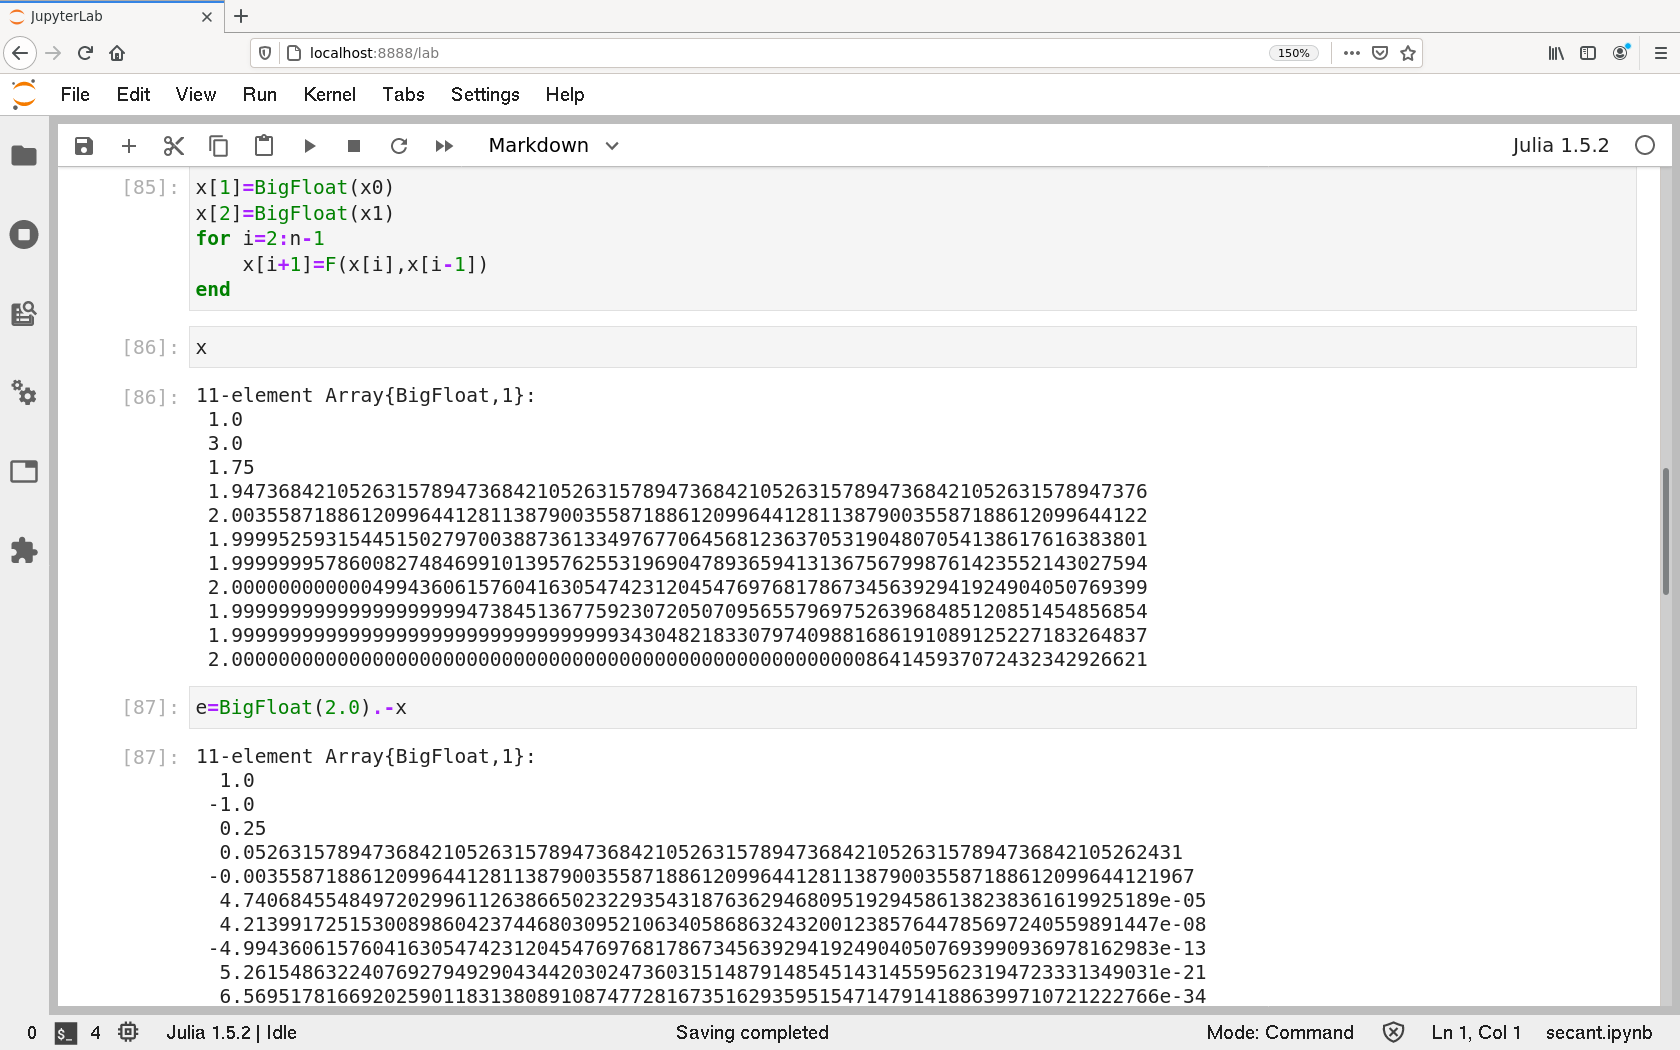The height and width of the screenshot is (1050, 1680).
Task: Switch kernel by clicking Julia 1.5.2
Action: (x=1560, y=146)
